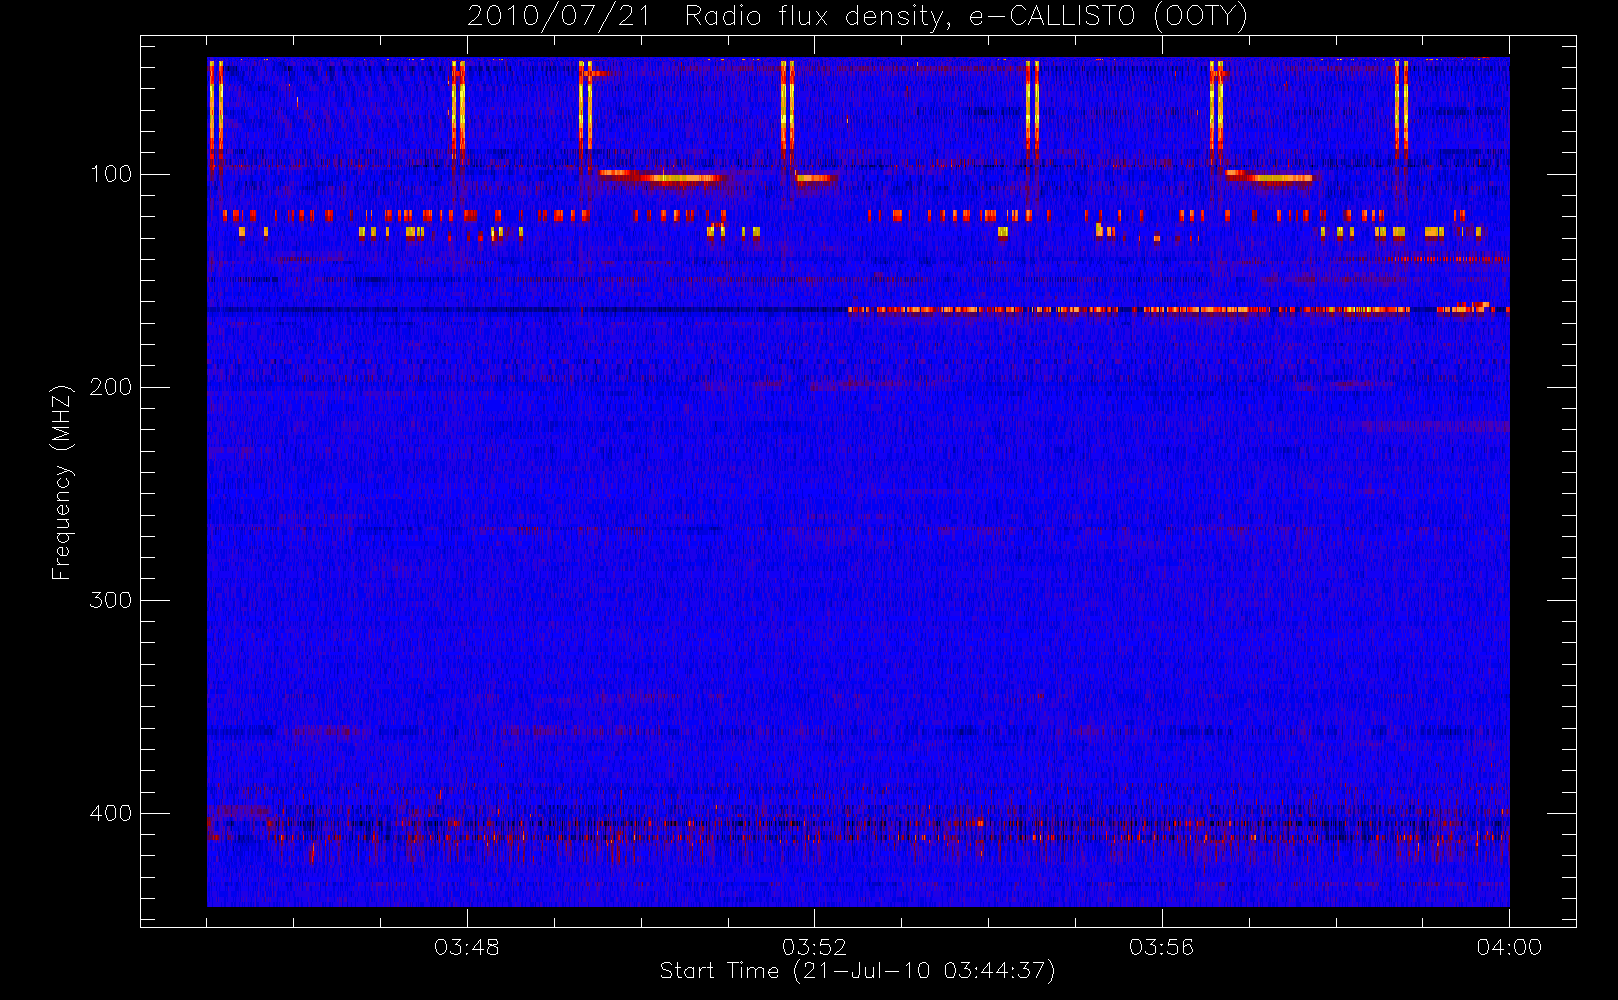Click the 03:56 time tick label

pos(1161,947)
